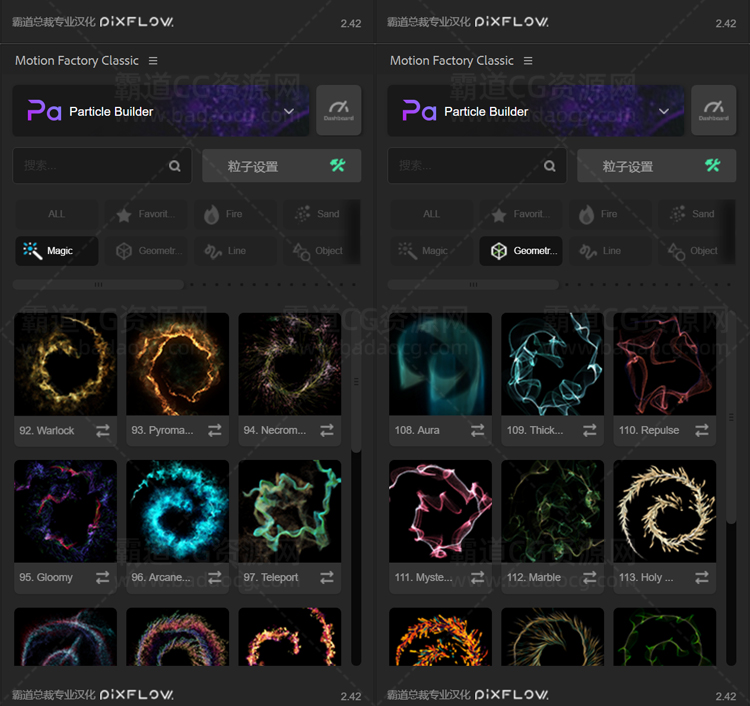The image size is (750, 706).
Task: Click search field in right panel
Action: coord(477,165)
